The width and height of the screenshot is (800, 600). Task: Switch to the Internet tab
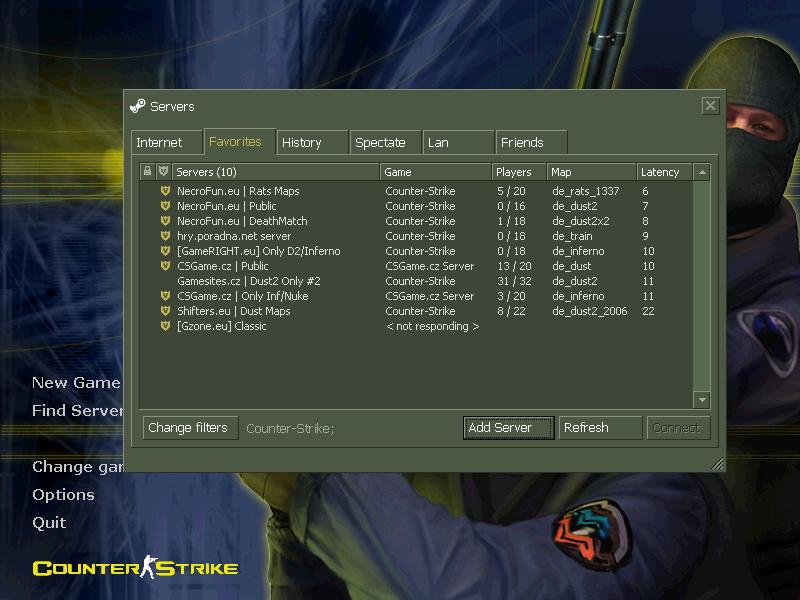click(x=165, y=142)
